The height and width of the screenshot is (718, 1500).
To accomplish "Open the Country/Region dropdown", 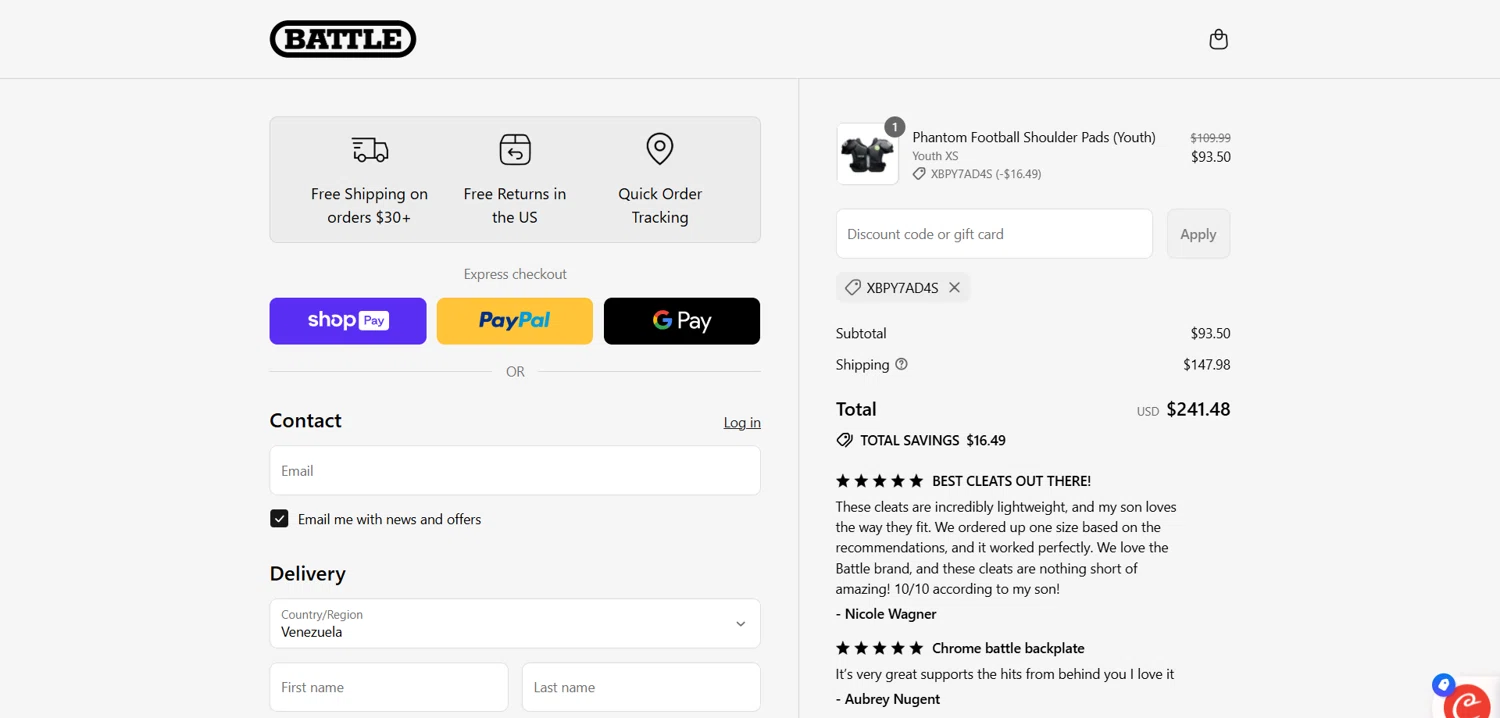I will point(515,623).
